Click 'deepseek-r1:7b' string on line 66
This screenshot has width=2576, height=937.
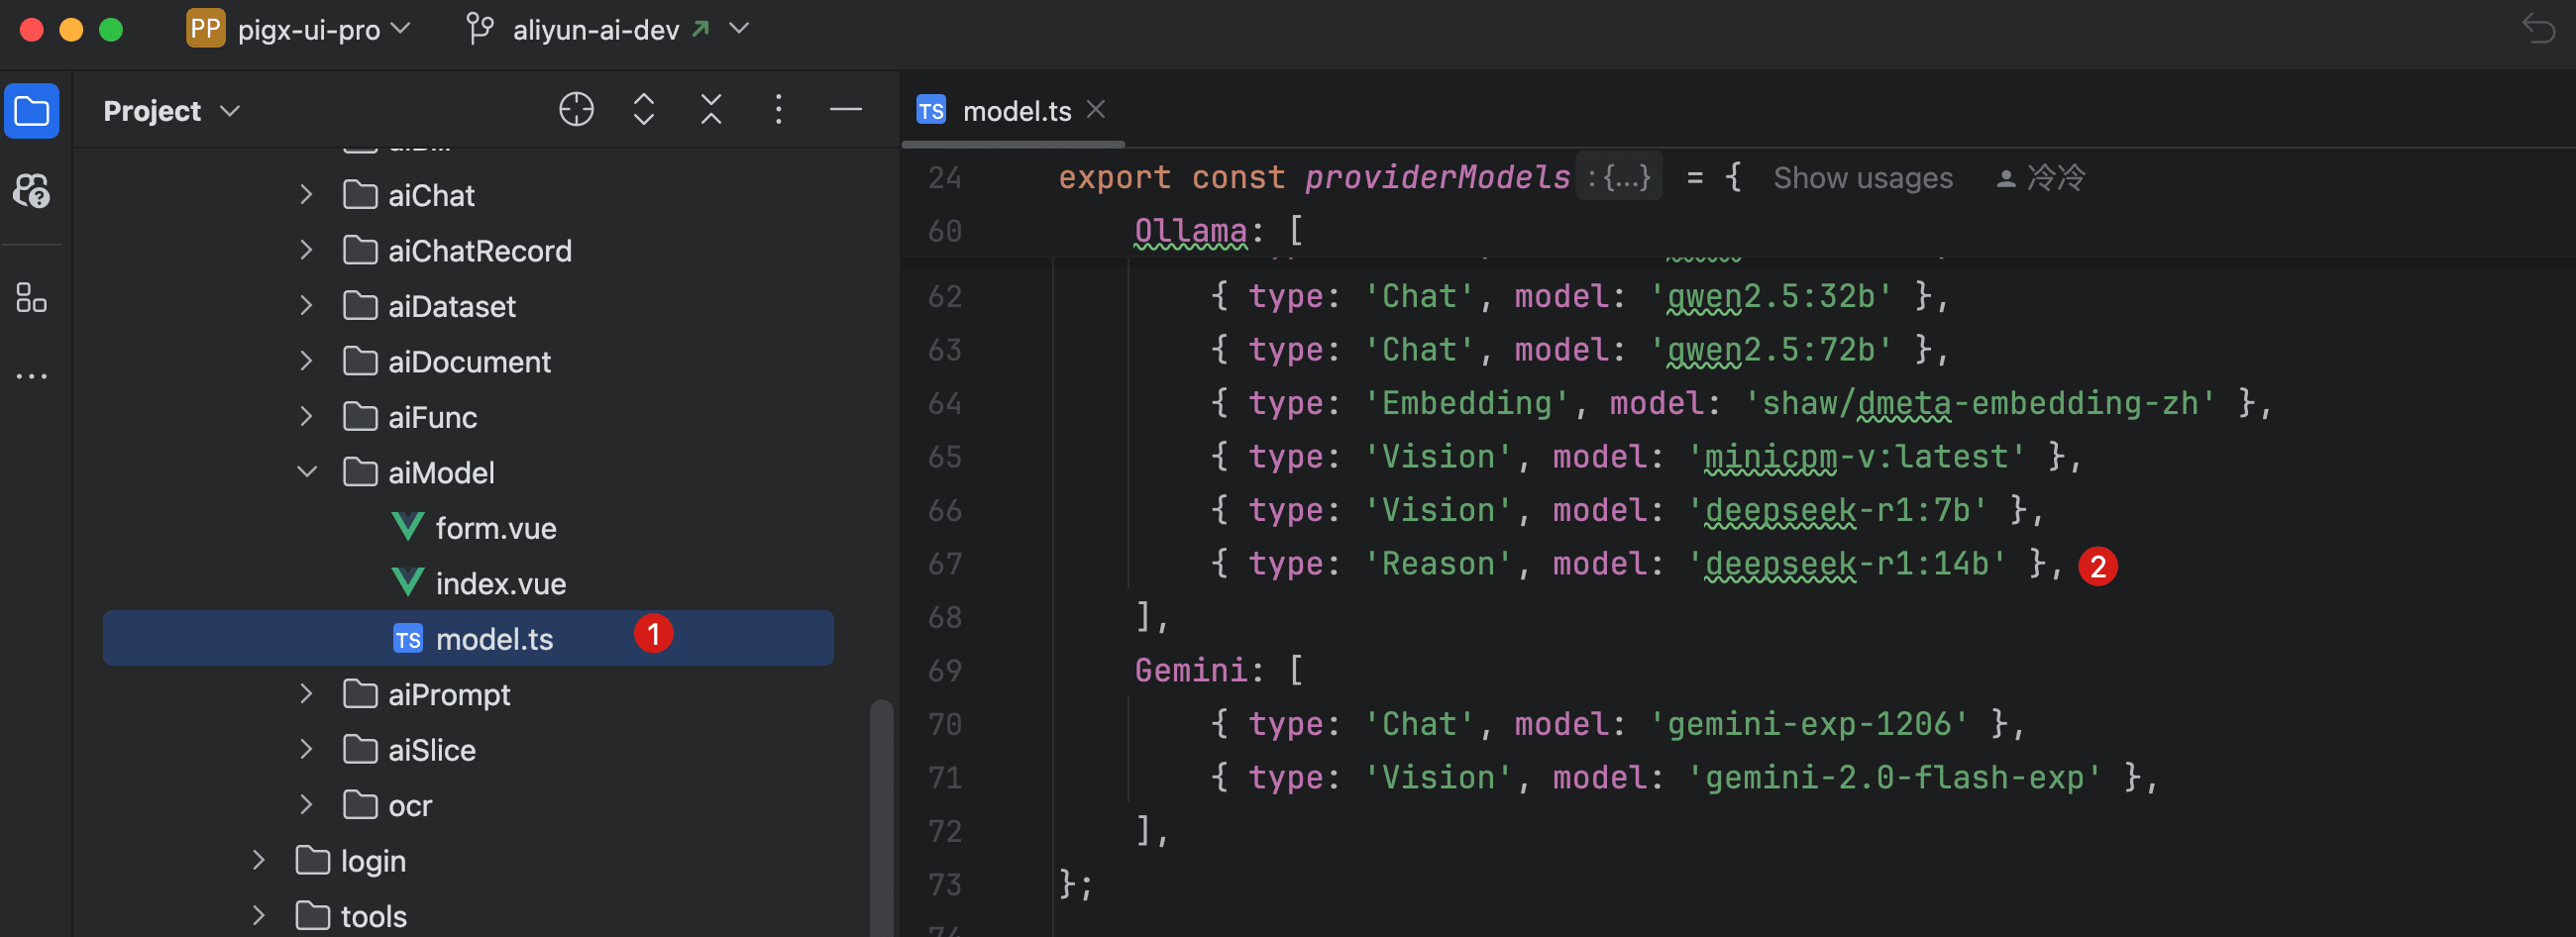click(1837, 510)
